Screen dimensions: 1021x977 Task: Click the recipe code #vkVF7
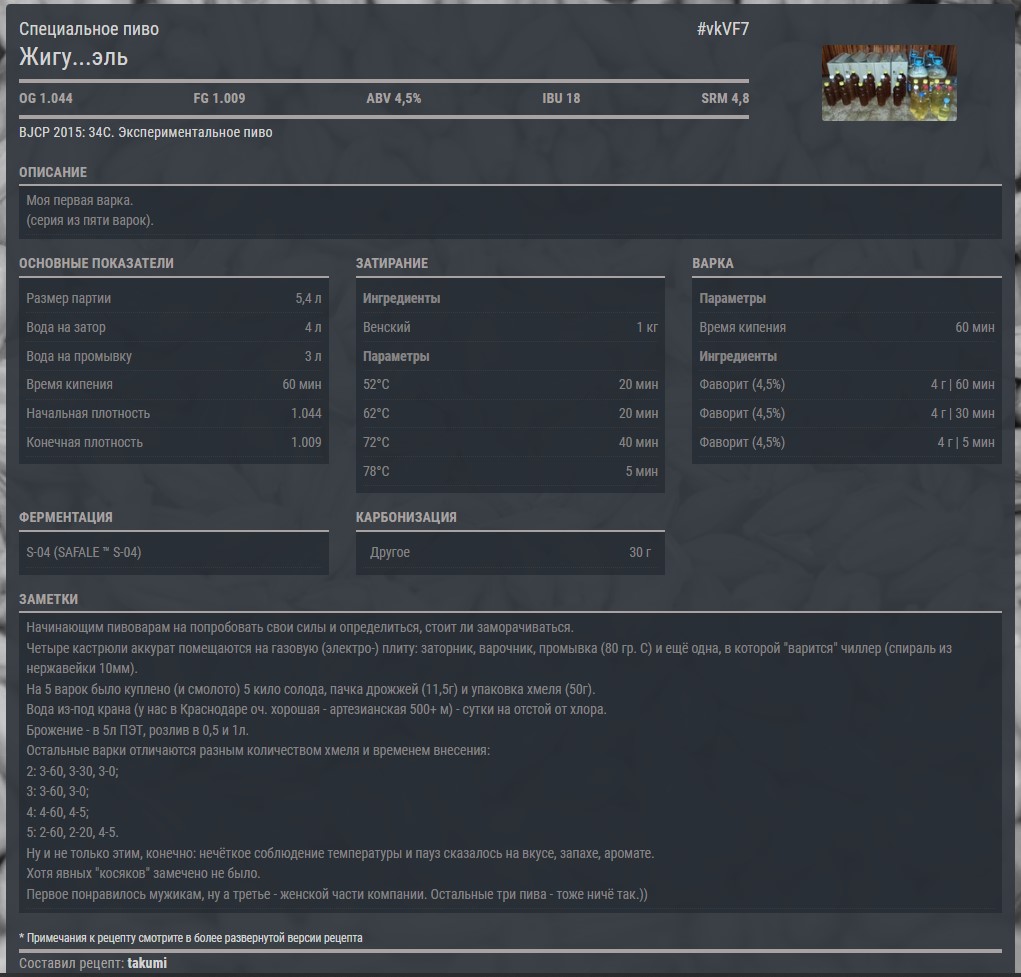[x=723, y=29]
